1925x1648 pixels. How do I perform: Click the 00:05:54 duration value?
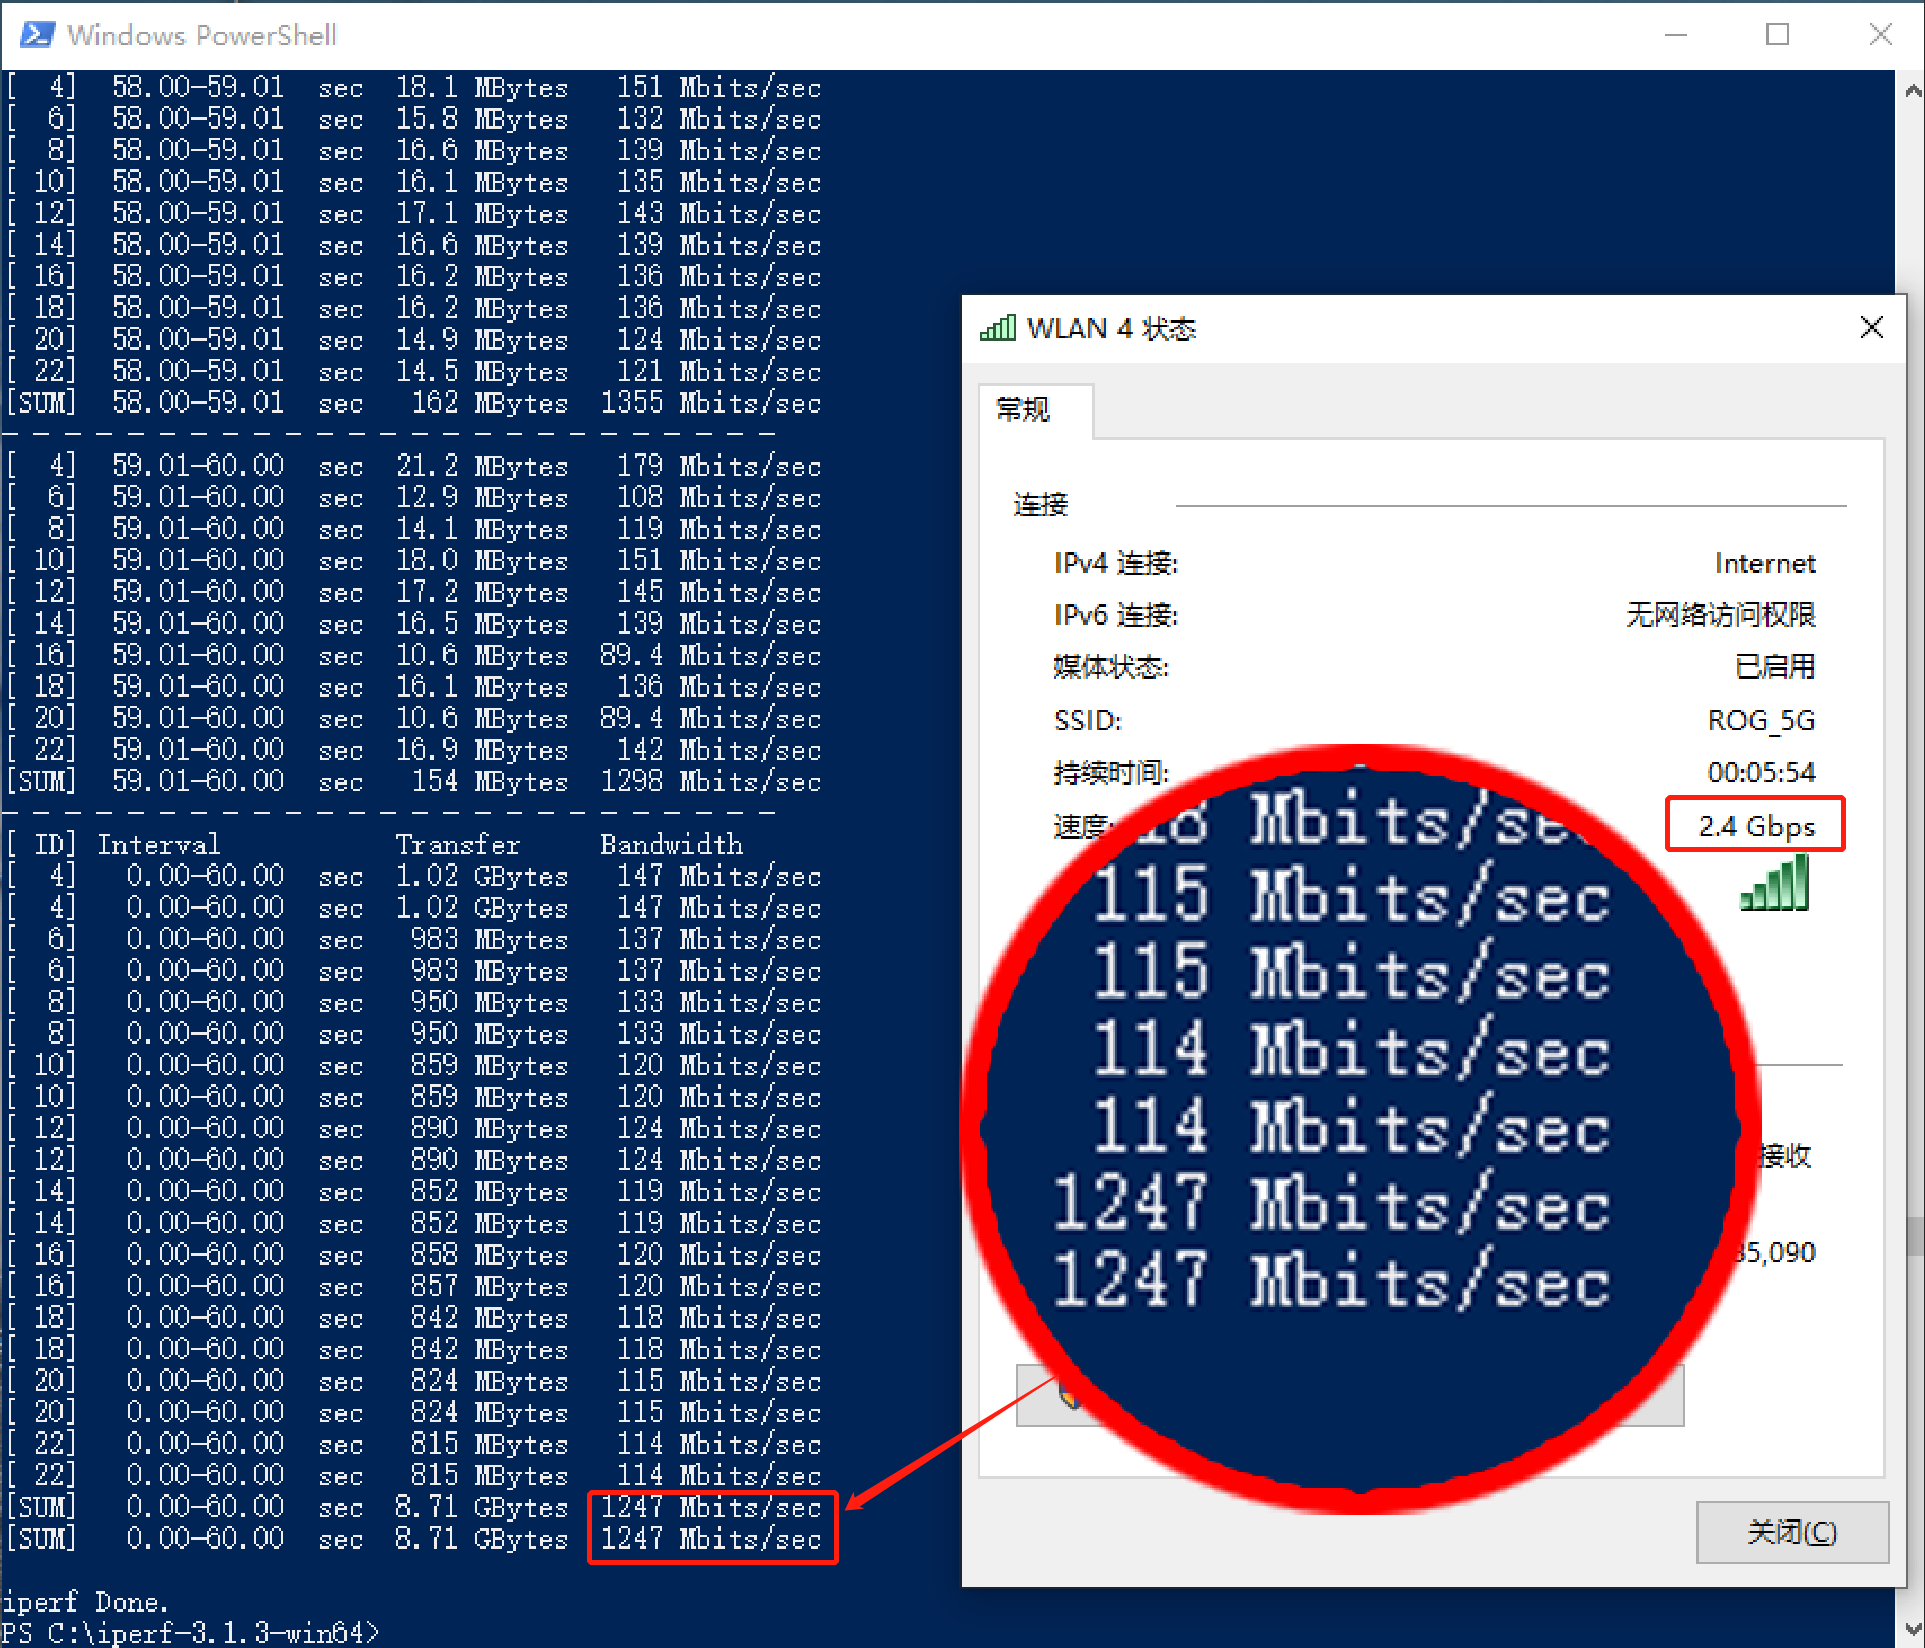pos(1762,772)
